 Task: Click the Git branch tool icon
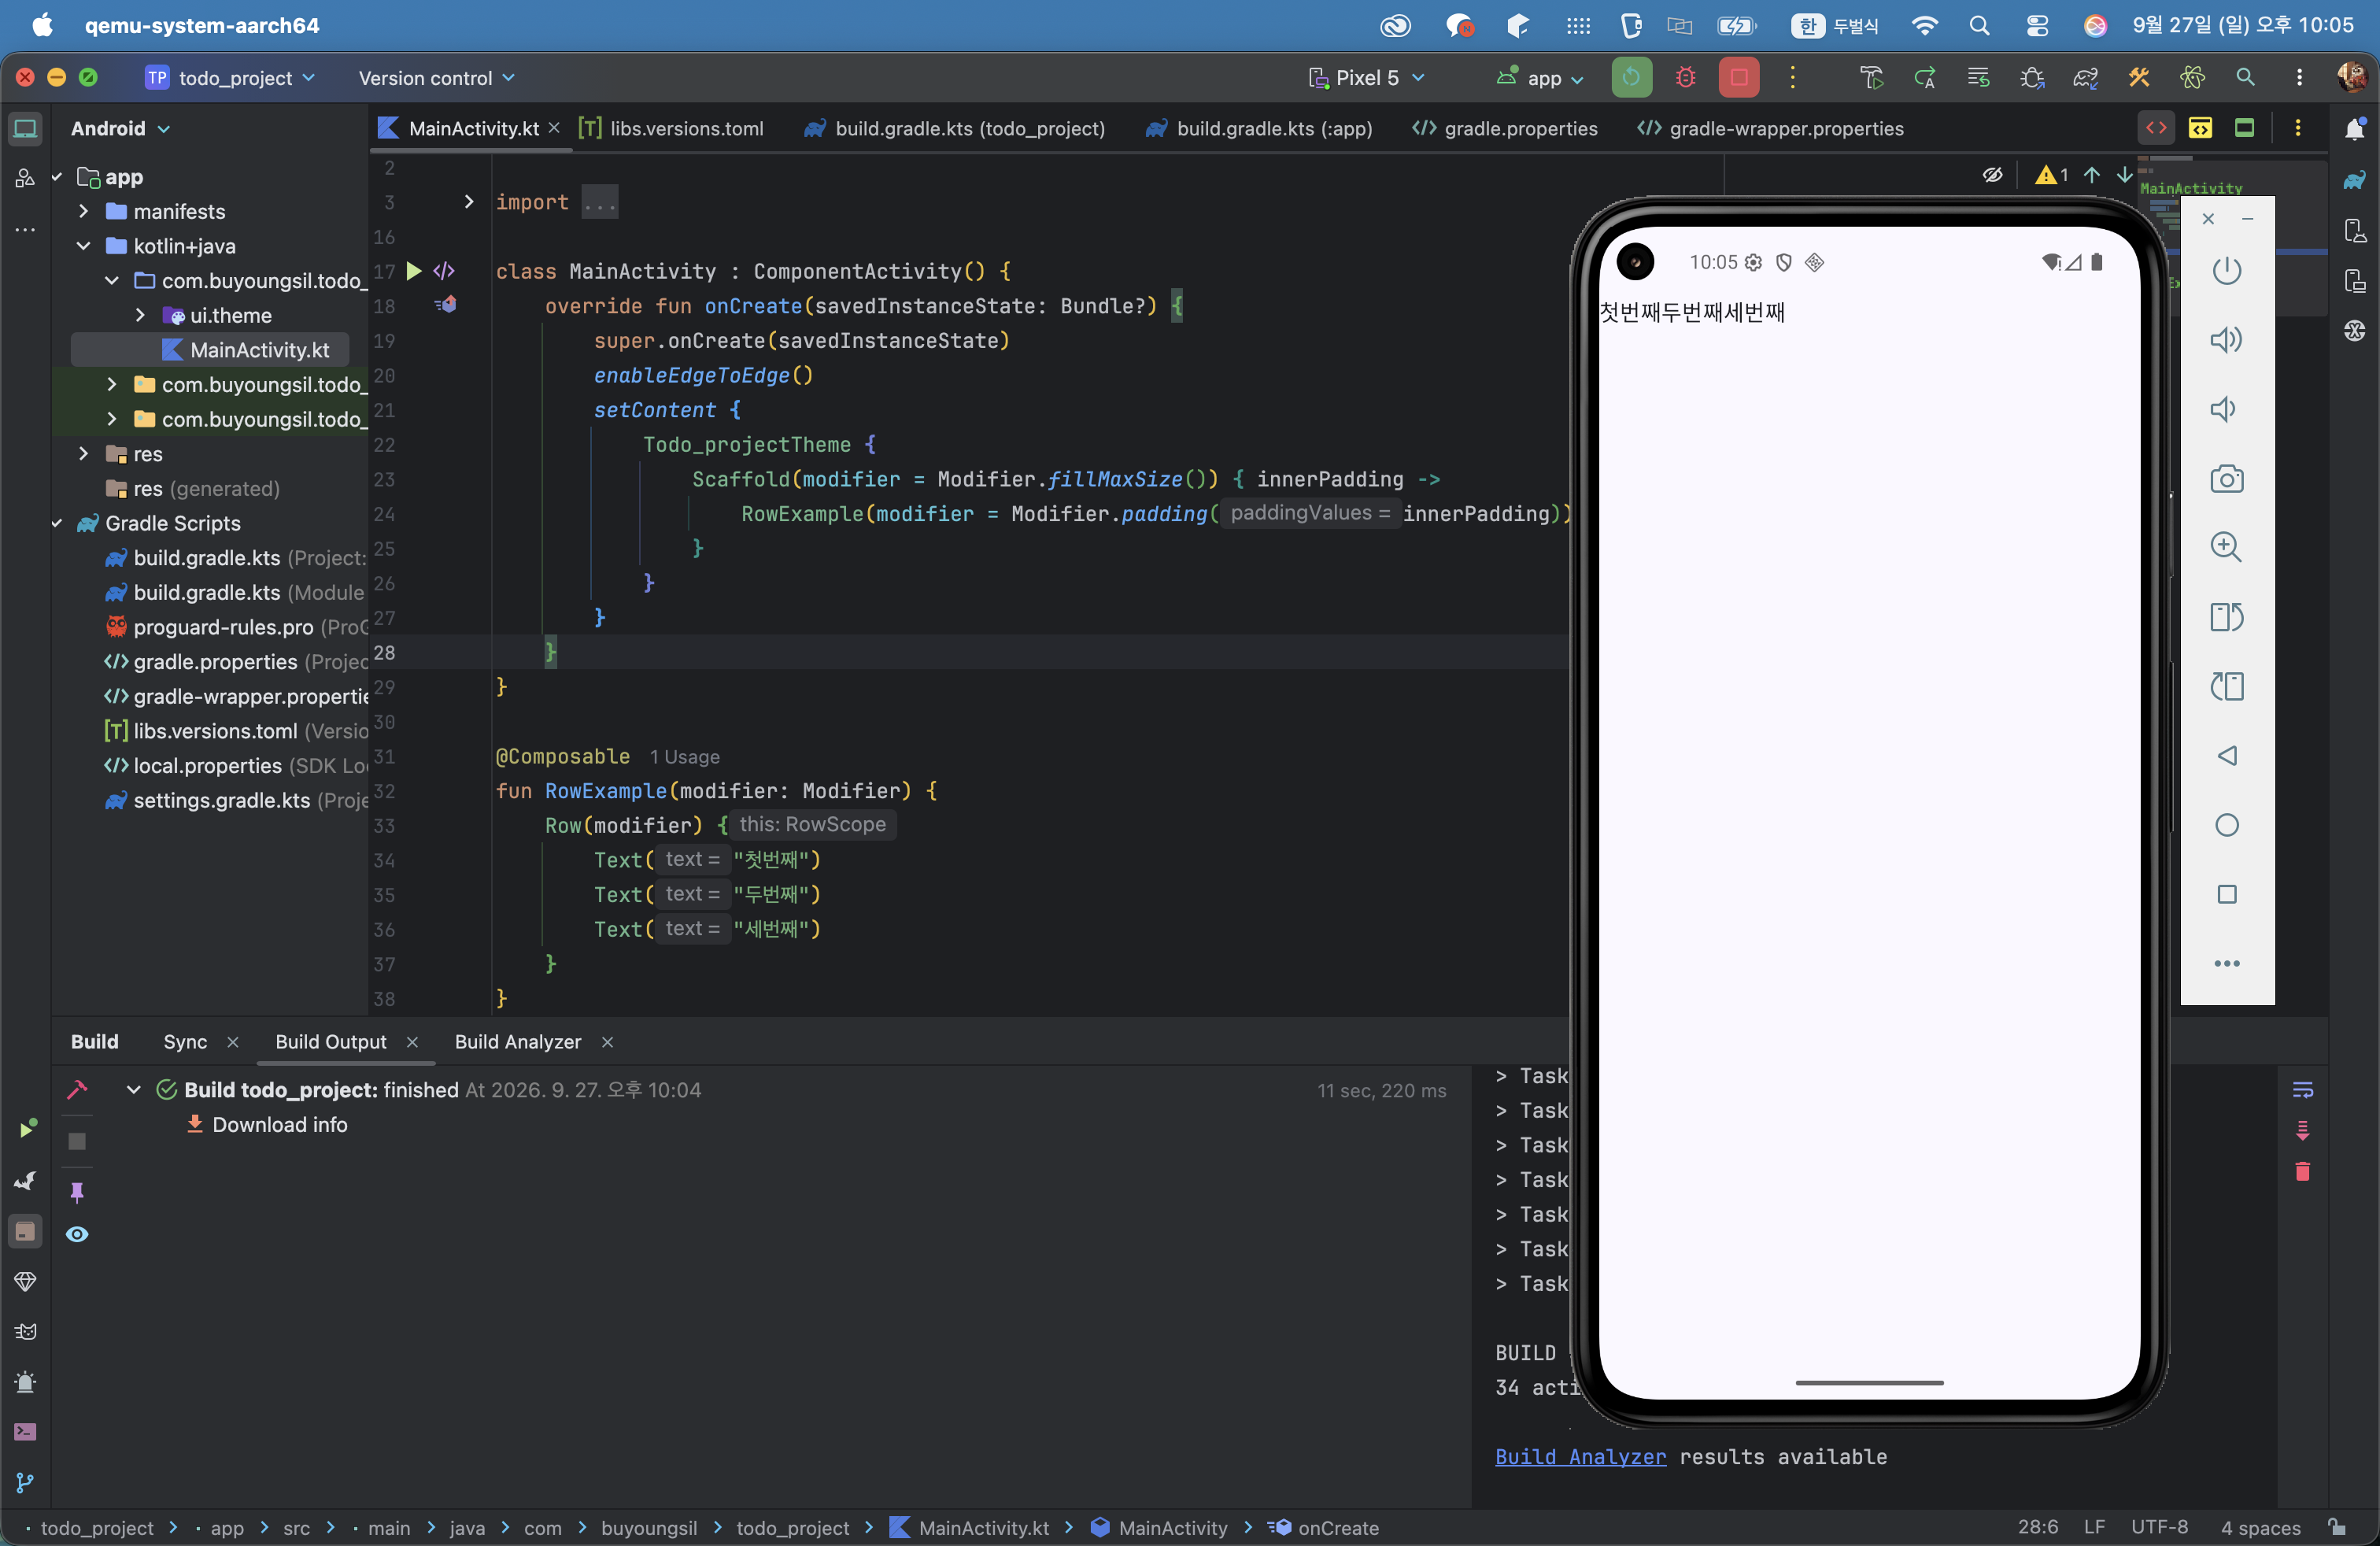[x=25, y=1483]
